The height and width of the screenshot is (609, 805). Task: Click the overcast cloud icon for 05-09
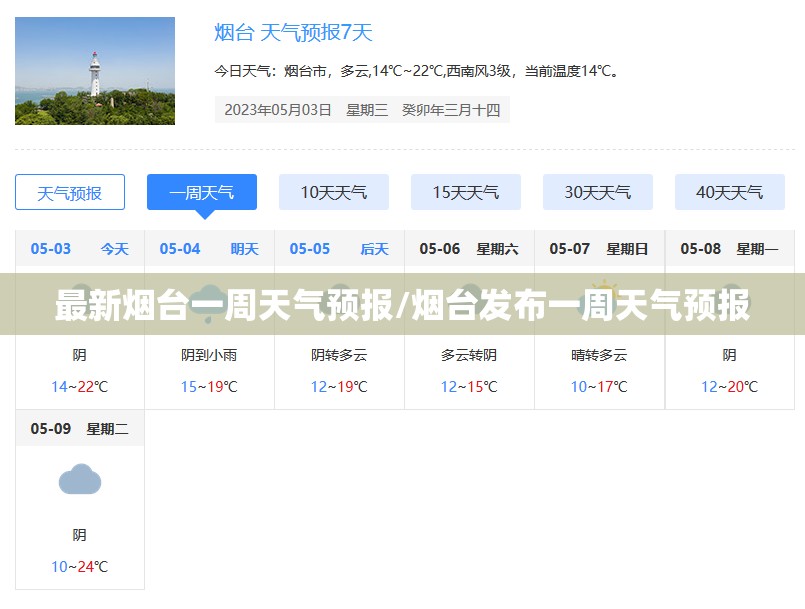pos(80,480)
